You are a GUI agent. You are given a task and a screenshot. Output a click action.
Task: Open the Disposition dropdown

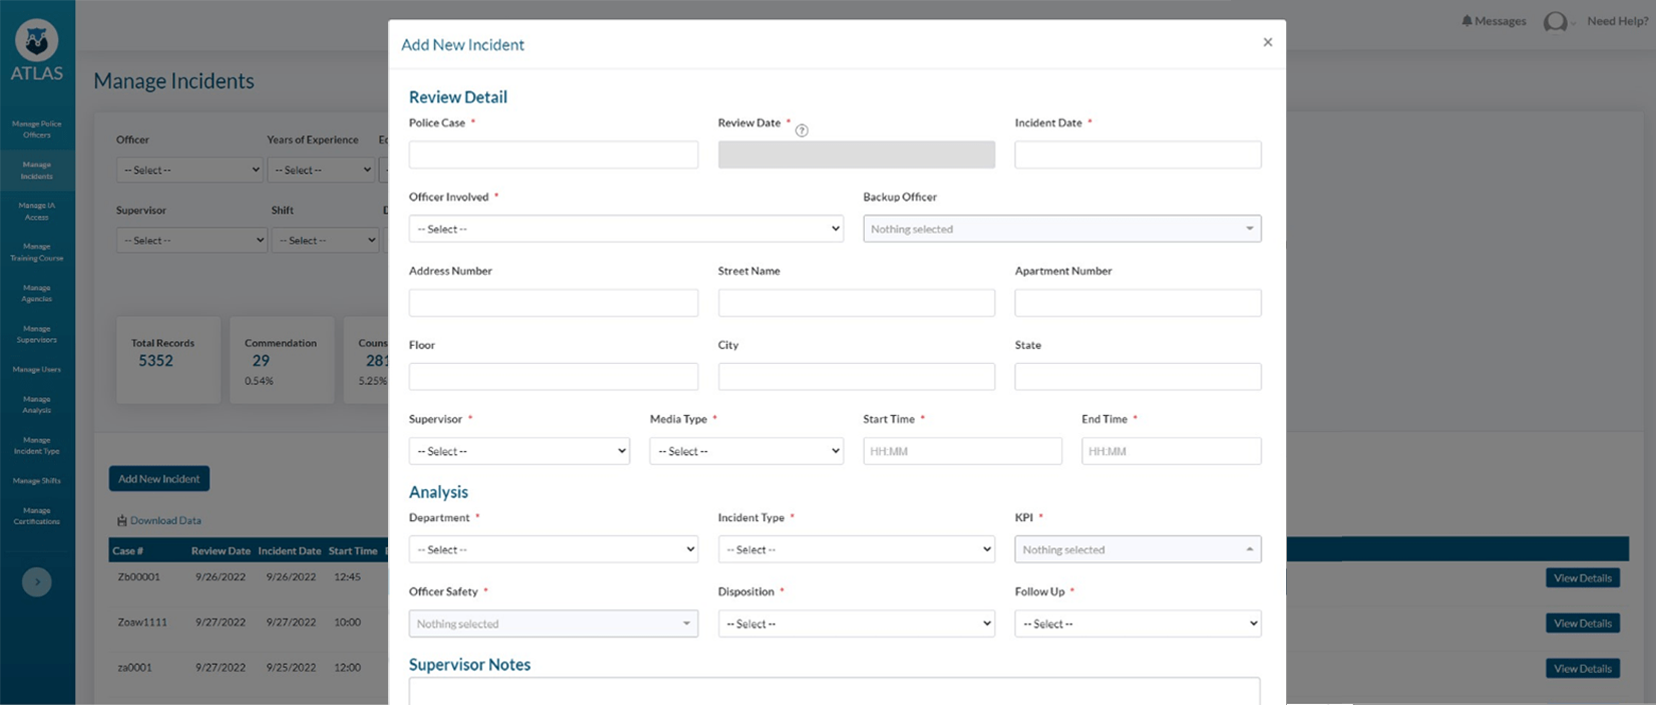(856, 624)
